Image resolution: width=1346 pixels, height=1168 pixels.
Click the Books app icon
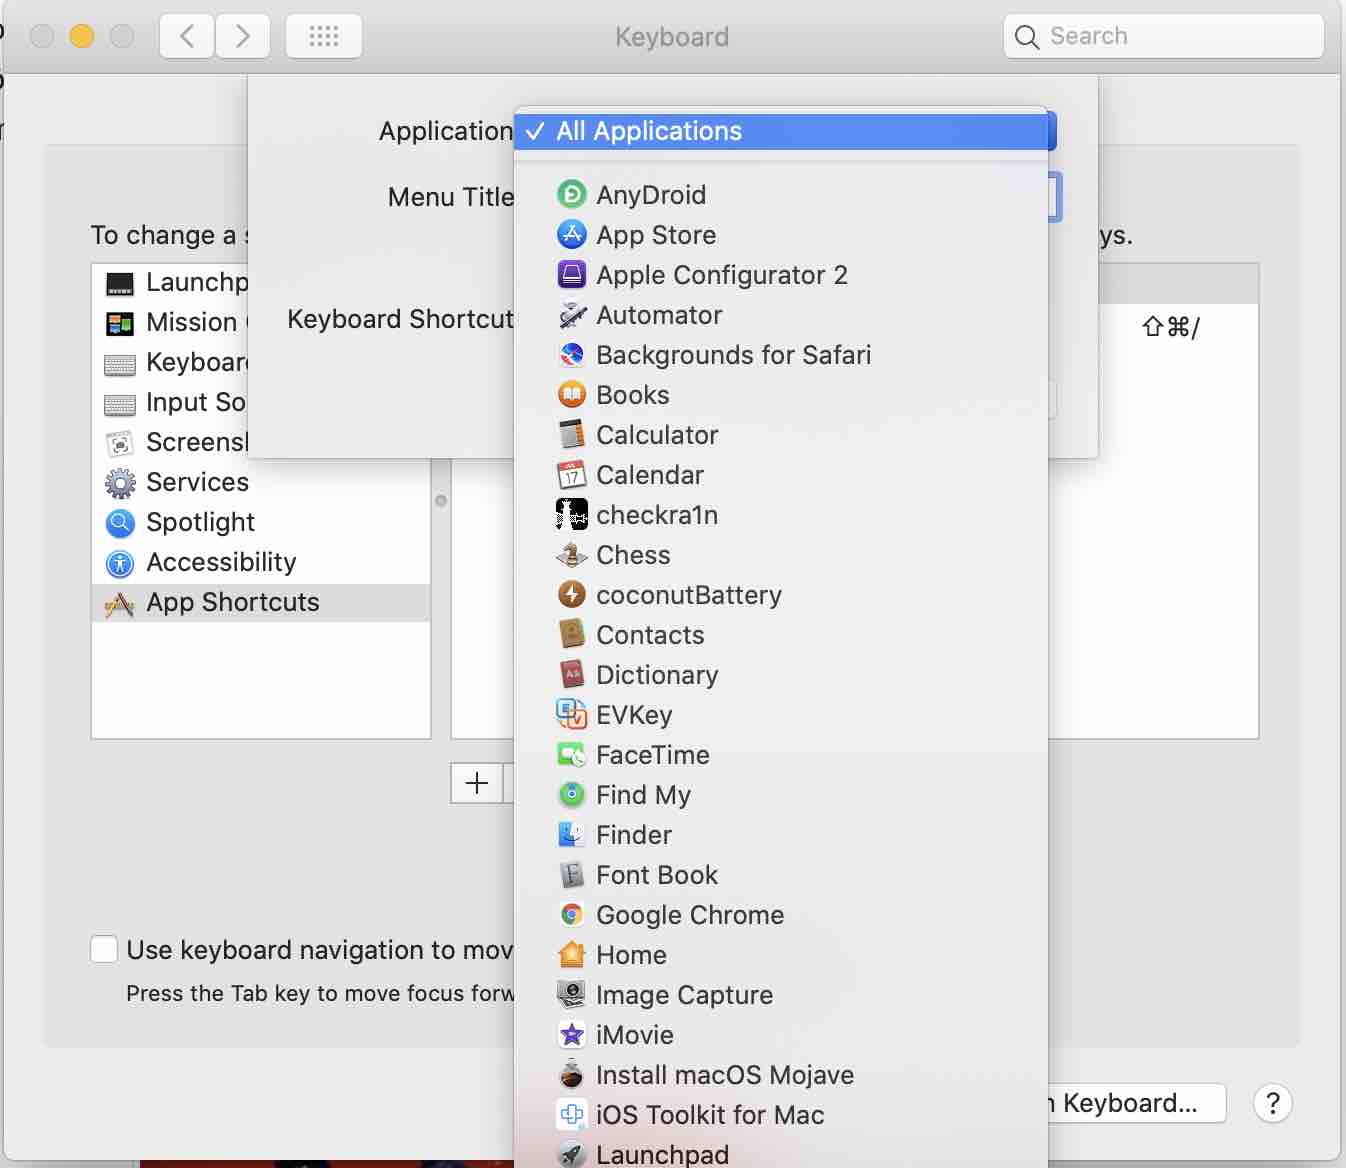point(571,395)
